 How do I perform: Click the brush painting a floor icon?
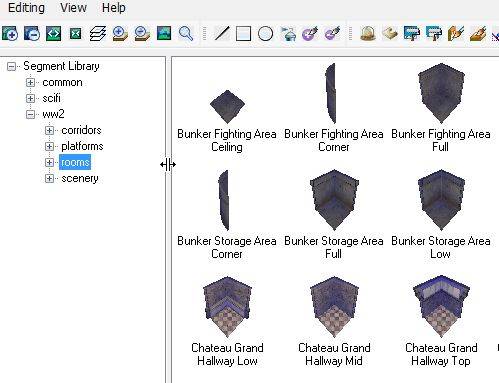(x=478, y=33)
